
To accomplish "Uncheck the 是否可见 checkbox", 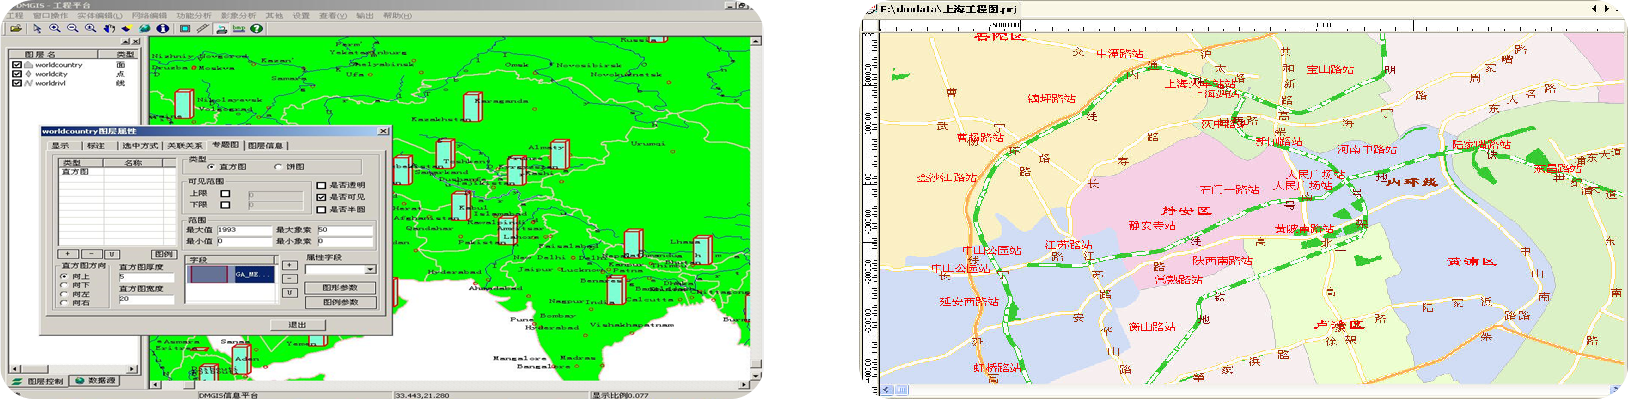I will tap(321, 197).
